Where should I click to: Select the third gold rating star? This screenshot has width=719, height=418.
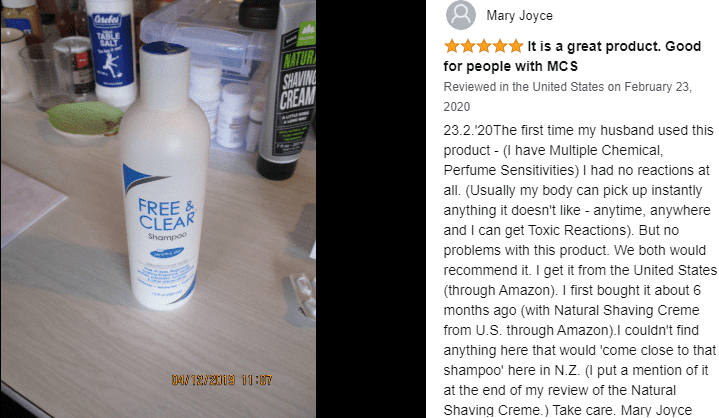[x=484, y=46]
